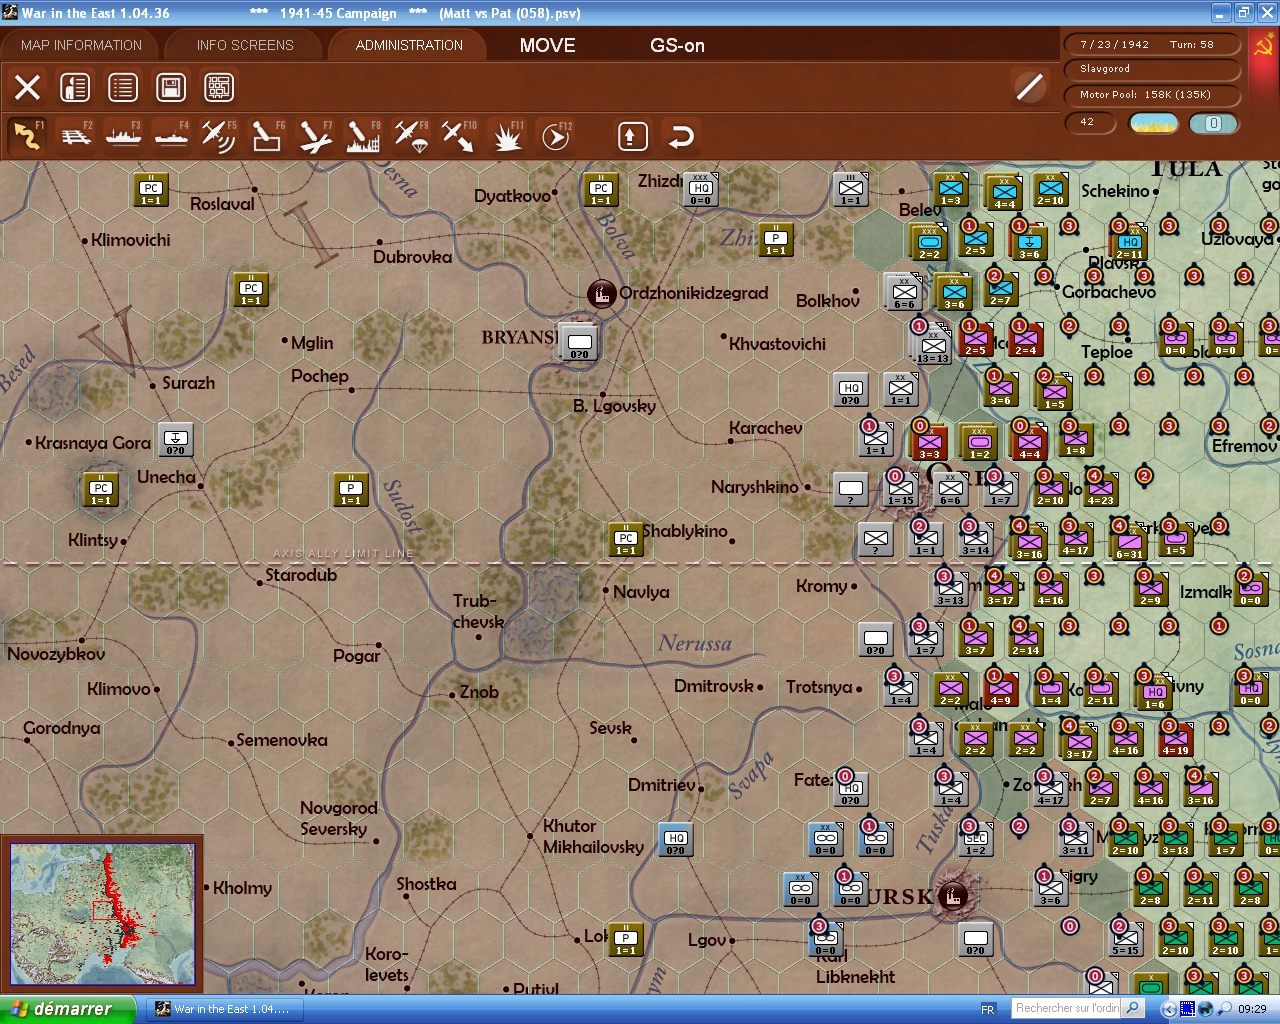The width and height of the screenshot is (1280, 1024).
Task: Select the blue HQ unit near Khutor Mikhailovsky
Action: tap(676, 840)
